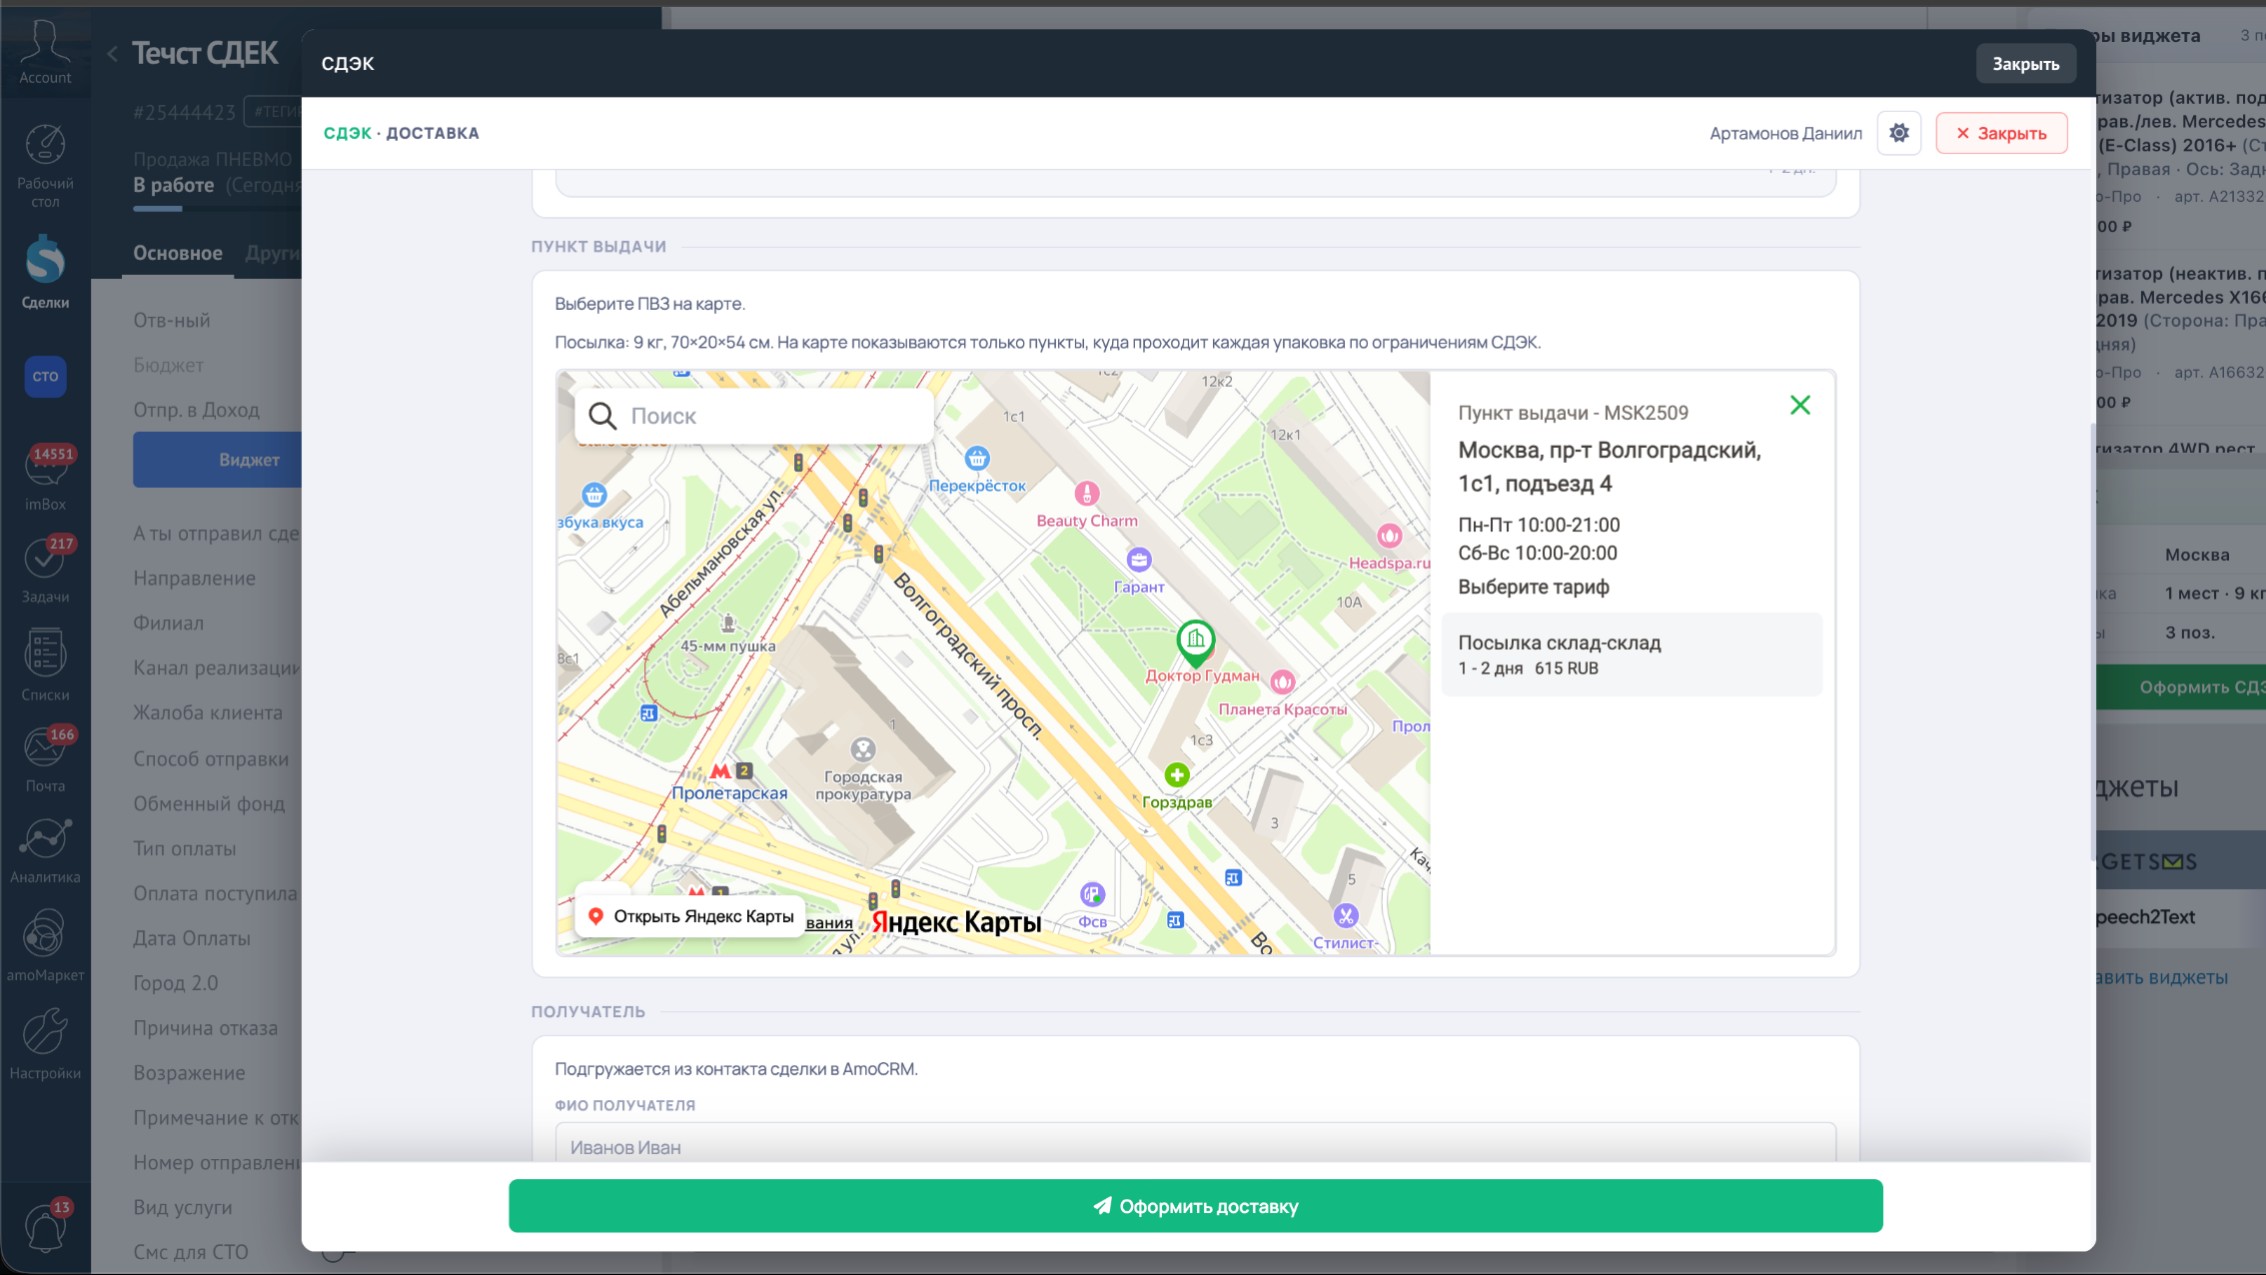Click the Горздрав pharmacy marker on map
Image resolution: width=2266 pixels, height=1275 pixels.
(x=1177, y=775)
